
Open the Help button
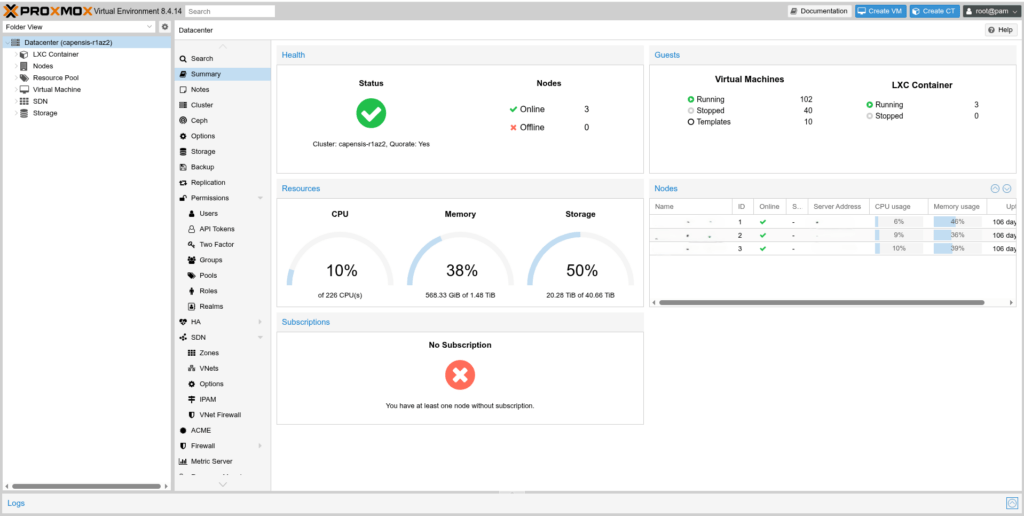click(x=1000, y=30)
